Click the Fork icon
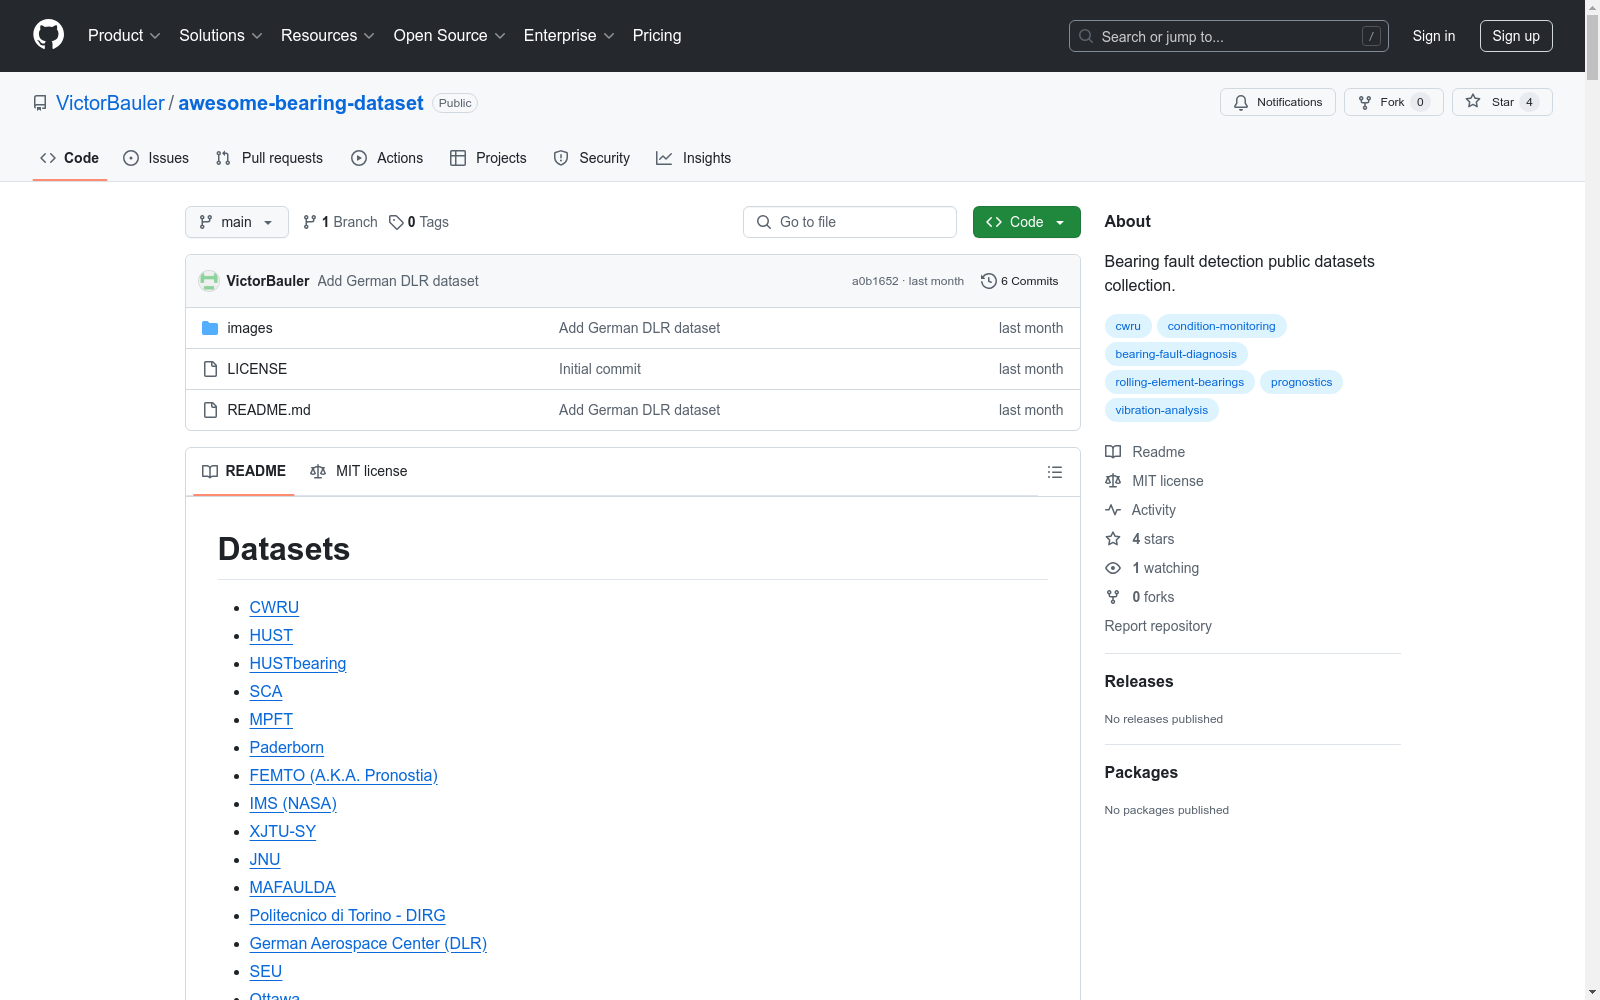This screenshot has width=1600, height=1000. tap(1365, 102)
